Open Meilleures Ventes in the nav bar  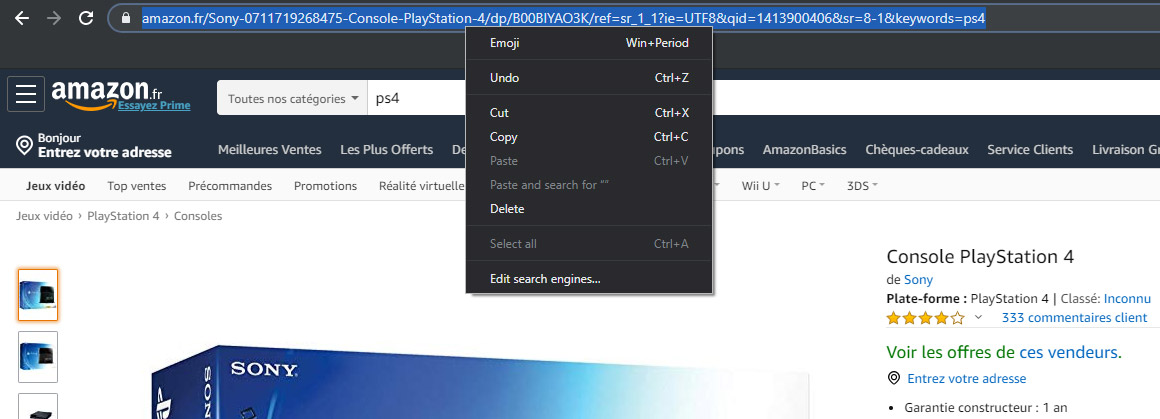pos(270,150)
